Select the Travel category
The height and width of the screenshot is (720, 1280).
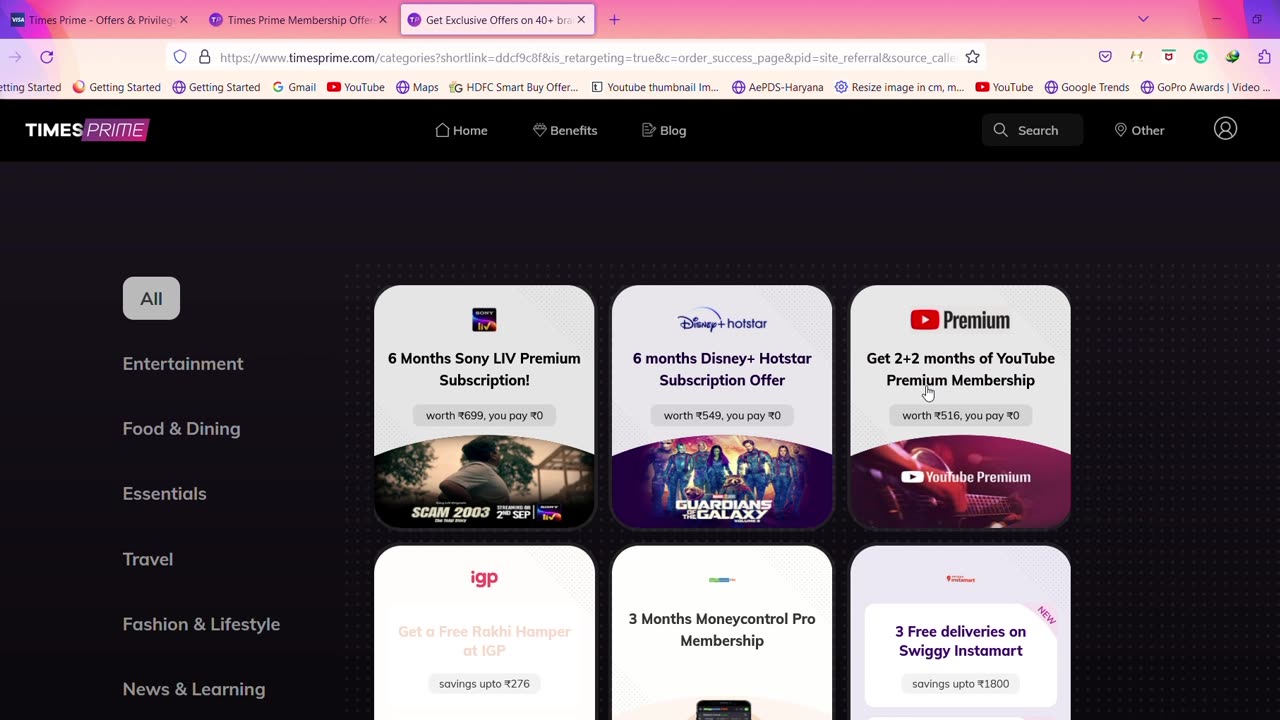tap(148, 559)
